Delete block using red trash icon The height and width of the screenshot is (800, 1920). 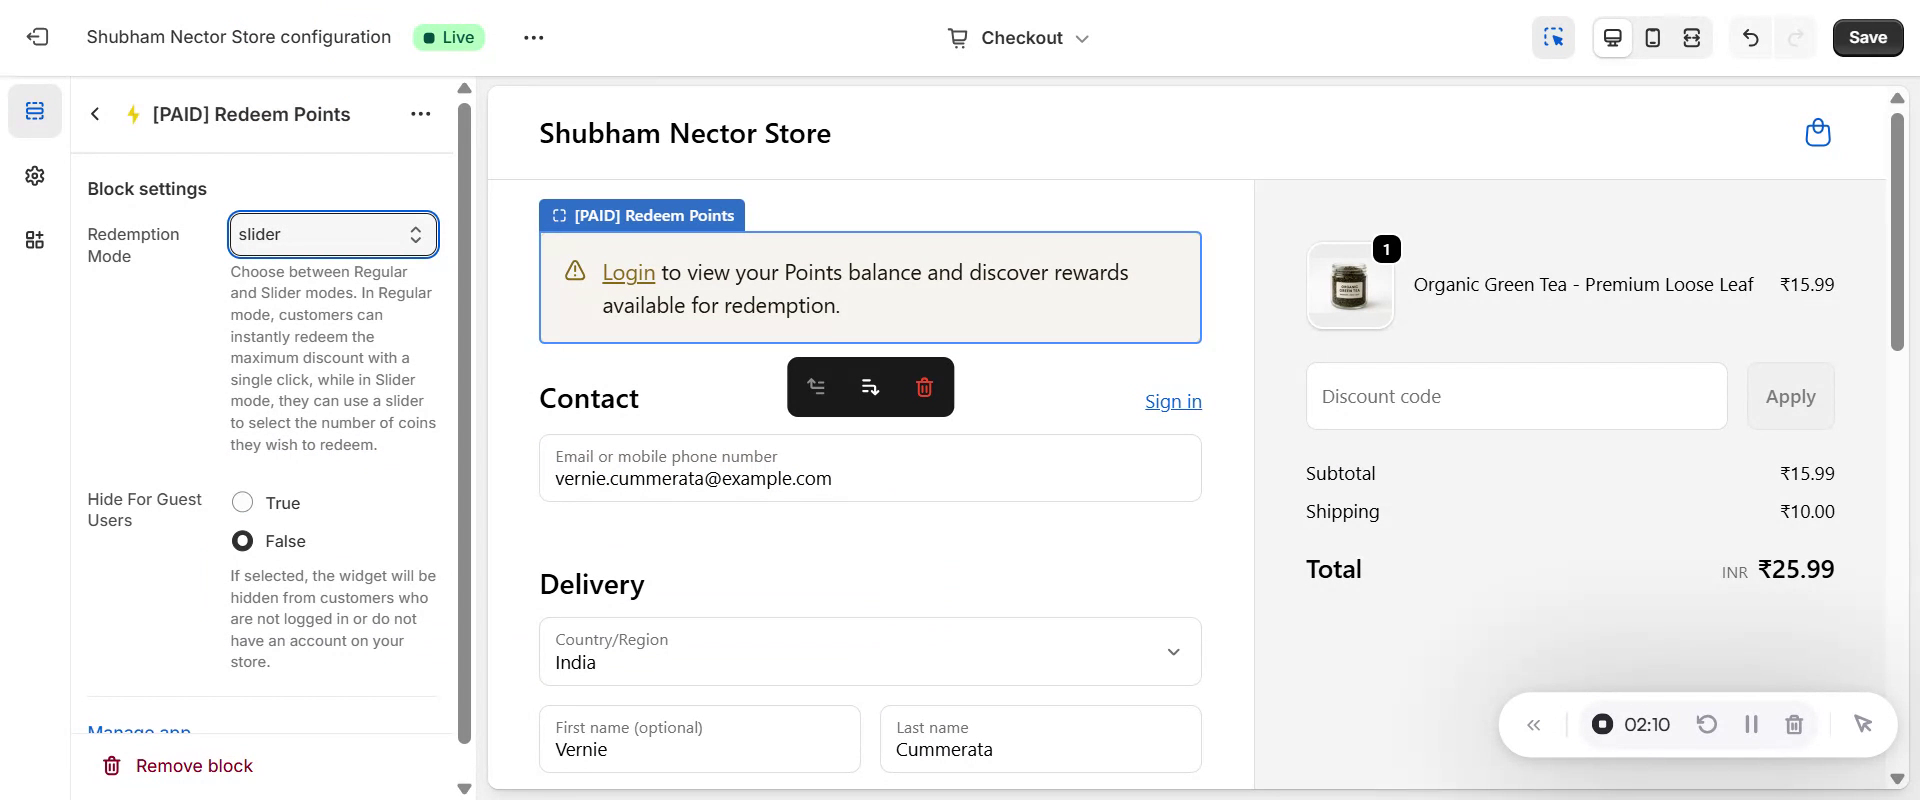coord(924,387)
